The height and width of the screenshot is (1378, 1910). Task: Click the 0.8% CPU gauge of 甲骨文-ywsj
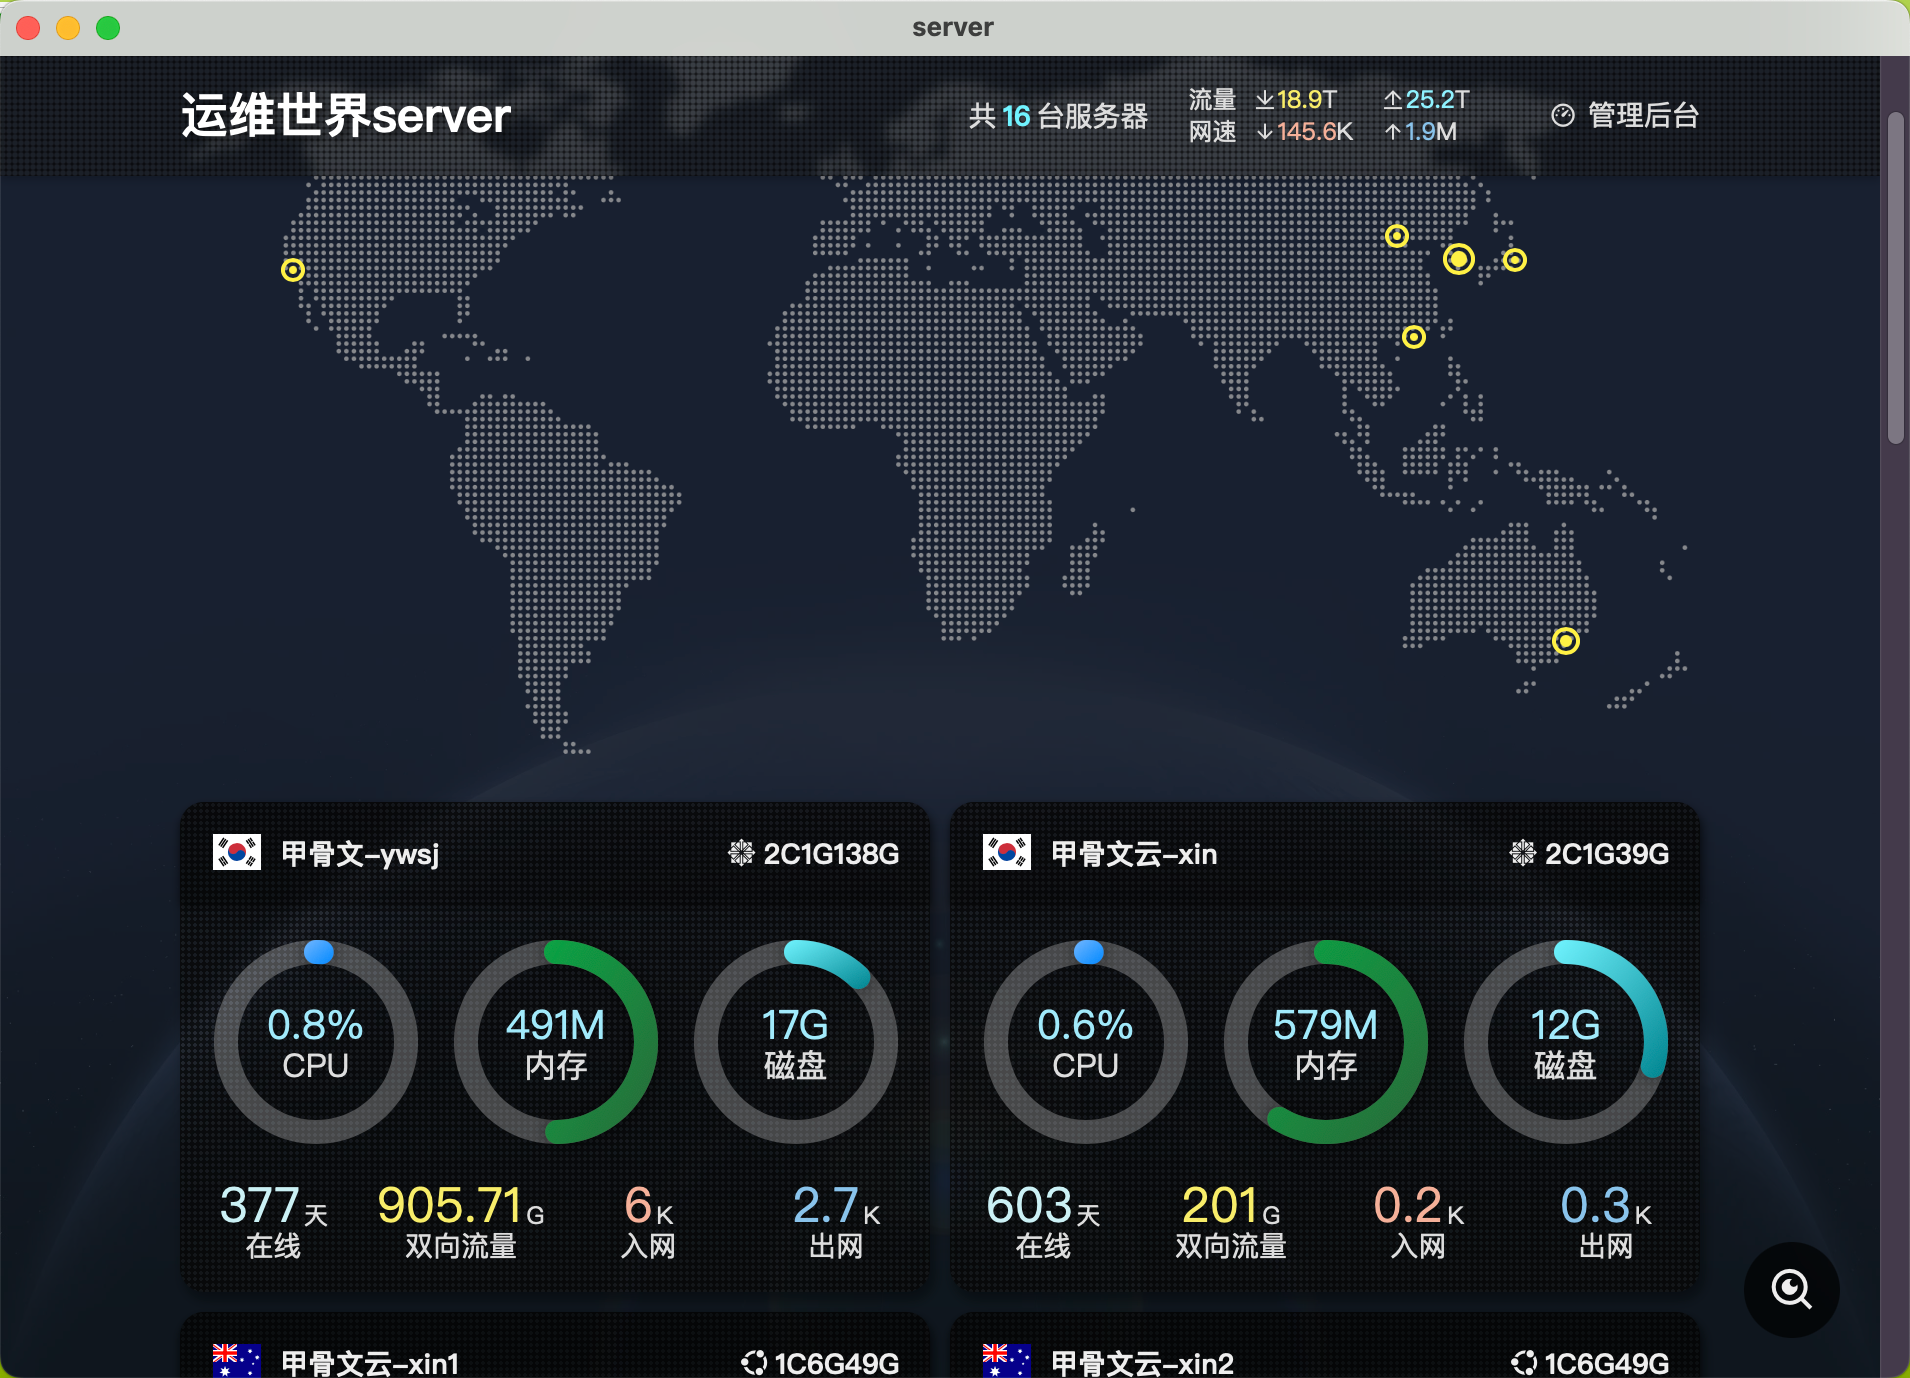coord(316,1042)
